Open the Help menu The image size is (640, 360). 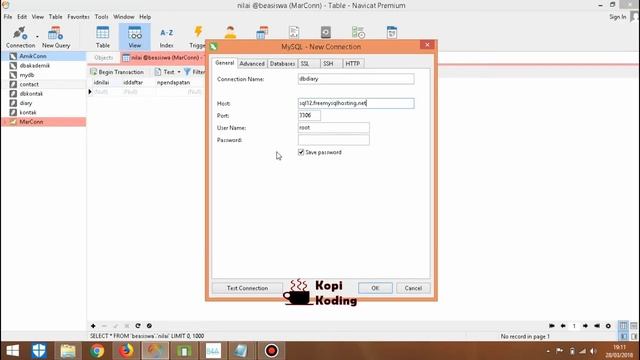tap(145, 17)
